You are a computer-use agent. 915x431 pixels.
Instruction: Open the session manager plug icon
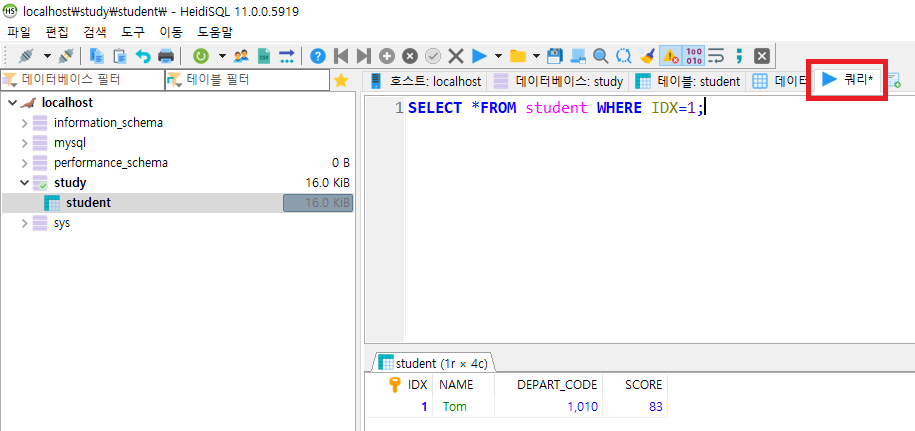[26, 56]
